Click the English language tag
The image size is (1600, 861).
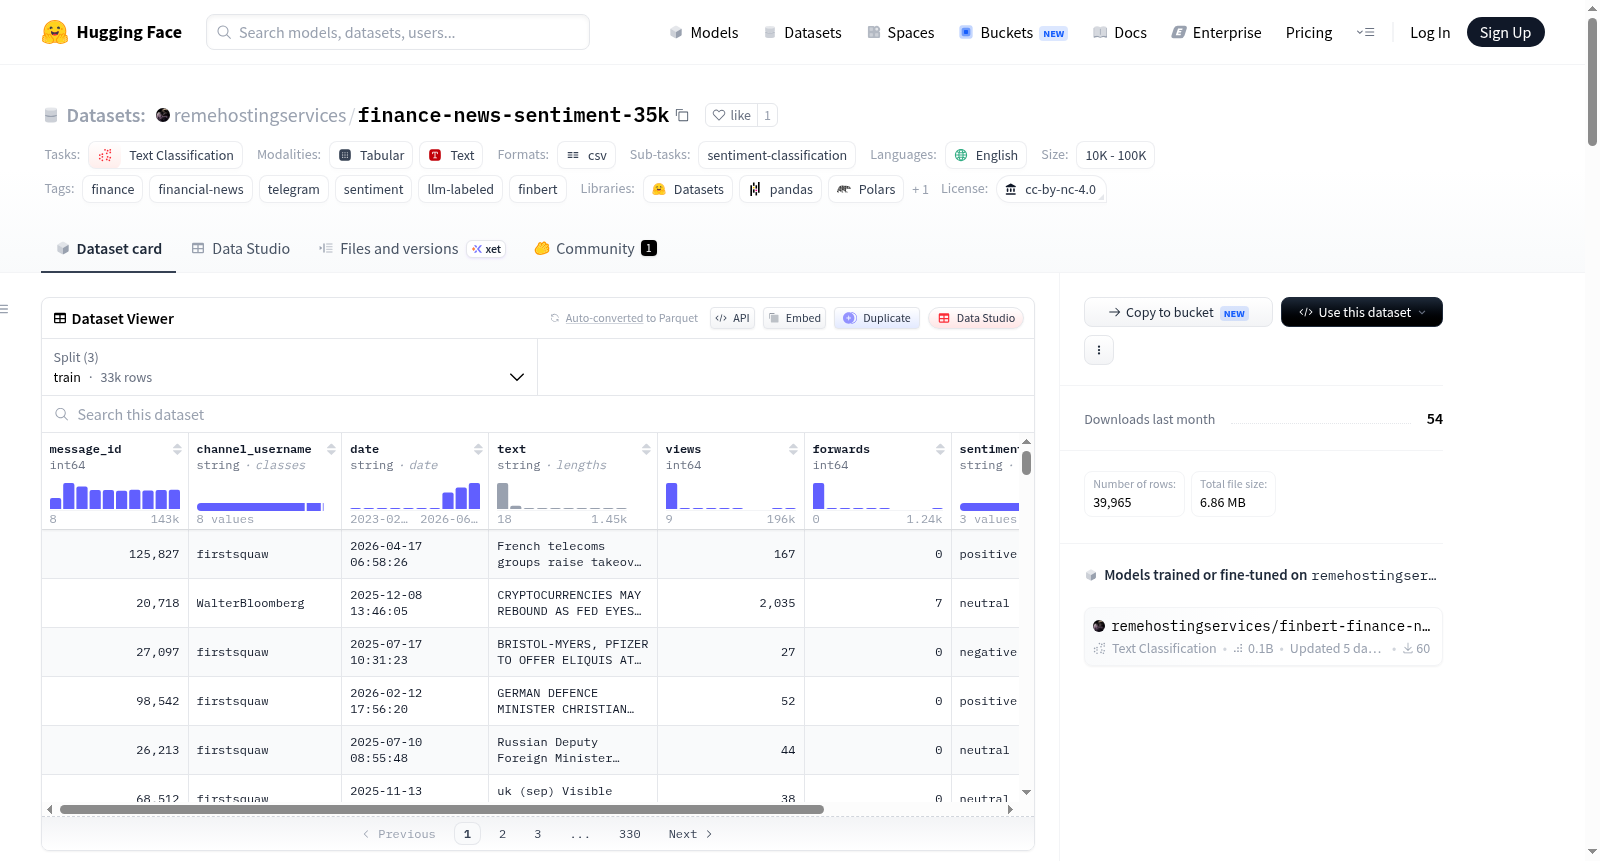click(x=986, y=155)
